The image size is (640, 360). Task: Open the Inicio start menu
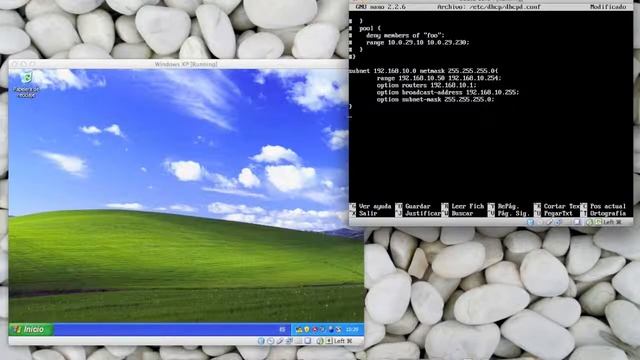click(x=31, y=329)
